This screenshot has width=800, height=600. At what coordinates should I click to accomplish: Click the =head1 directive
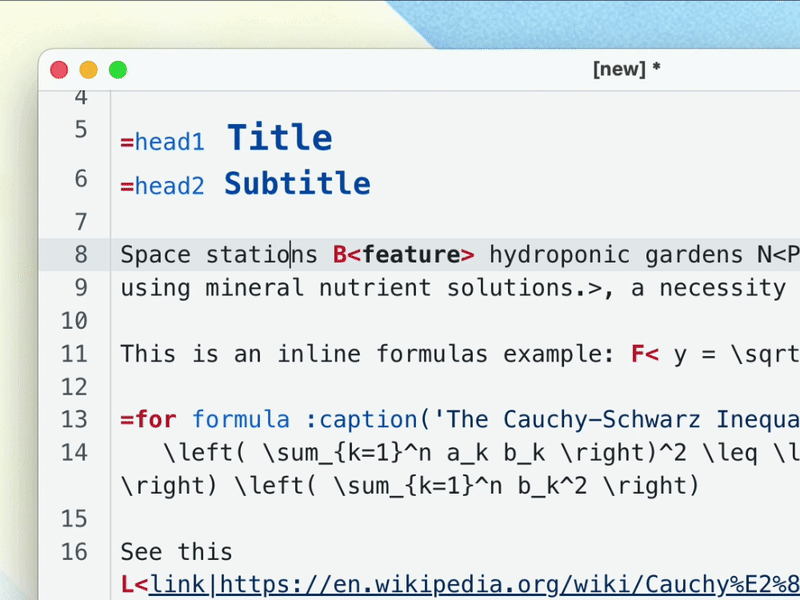(162, 142)
